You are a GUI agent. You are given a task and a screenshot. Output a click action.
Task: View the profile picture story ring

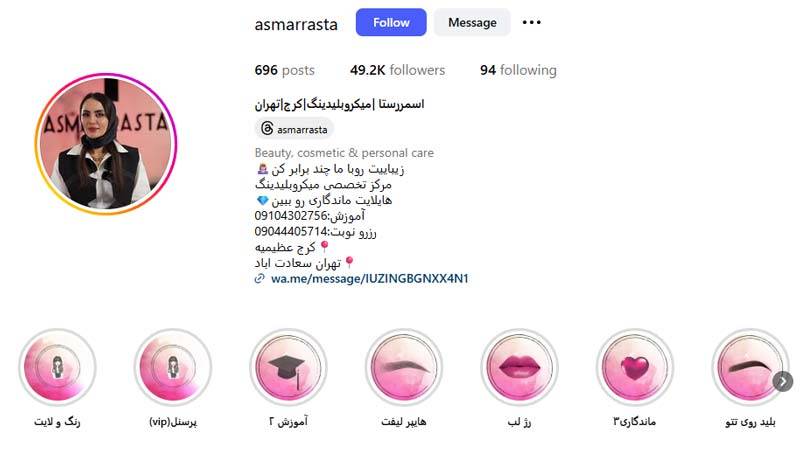106,144
